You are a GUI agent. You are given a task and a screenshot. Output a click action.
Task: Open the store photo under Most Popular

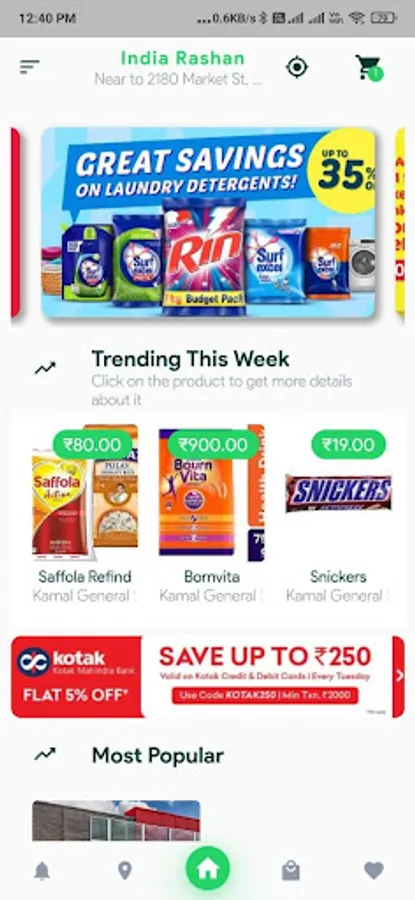click(116, 821)
